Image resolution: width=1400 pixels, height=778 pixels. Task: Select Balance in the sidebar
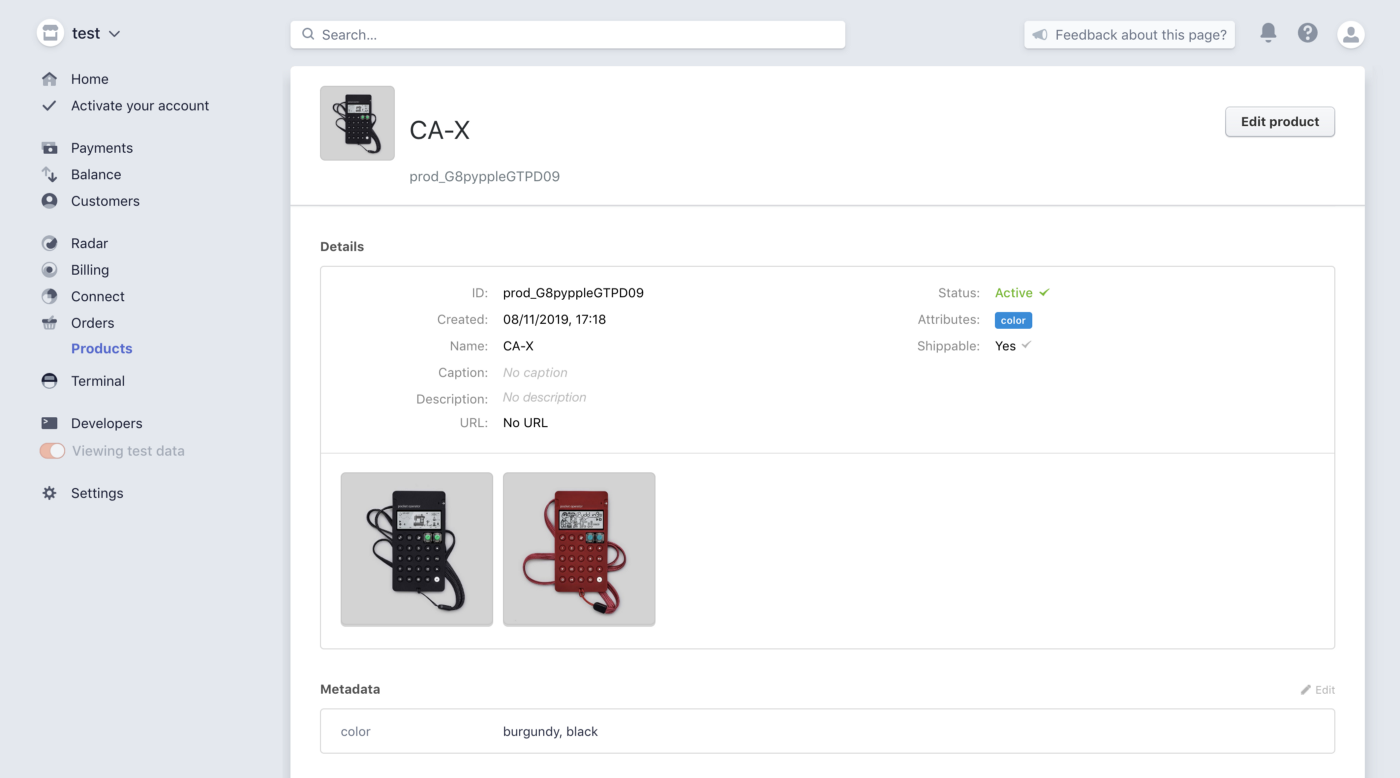pyautogui.click(x=95, y=174)
